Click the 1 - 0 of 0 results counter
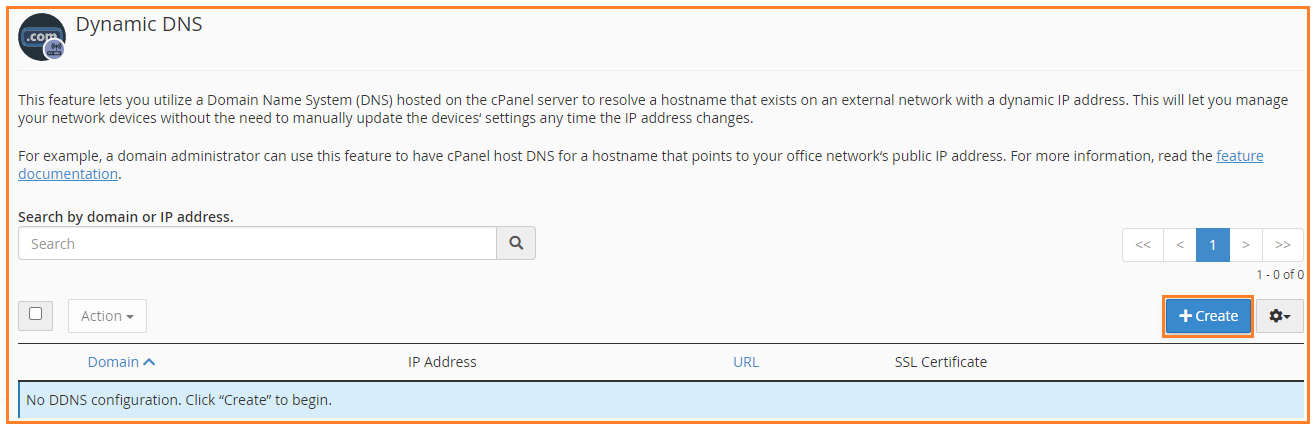Image resolution: width=1316 pixels, height=430 pixels. pos(1280,274)
